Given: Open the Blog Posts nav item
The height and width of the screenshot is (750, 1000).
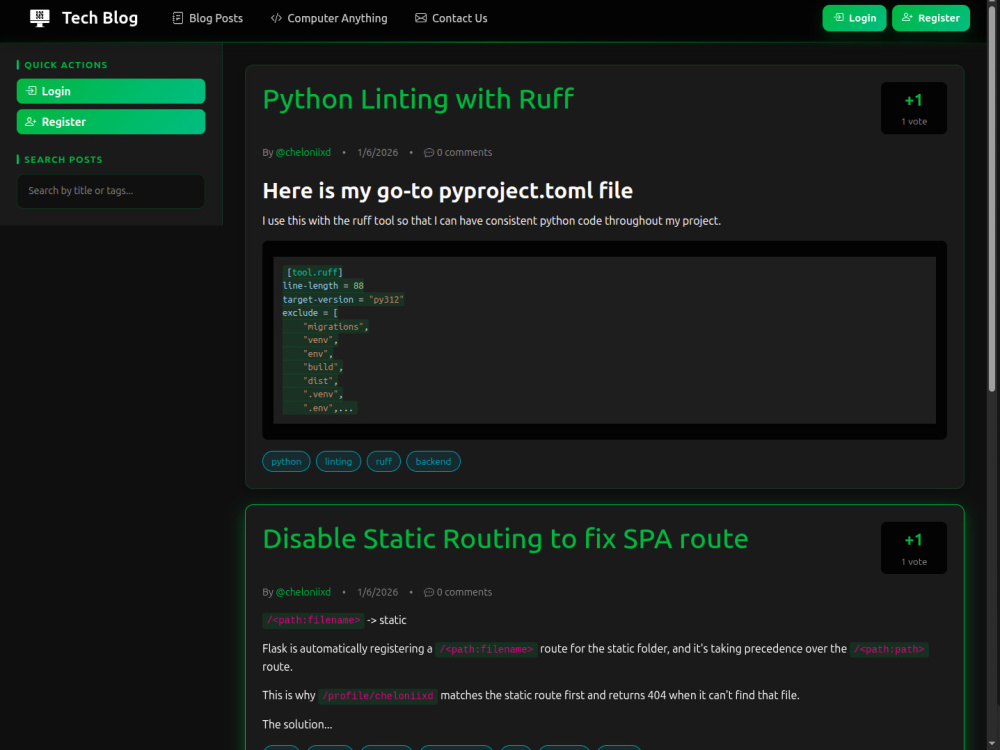Looking at the screenshot, I should (x=208, y=18).
